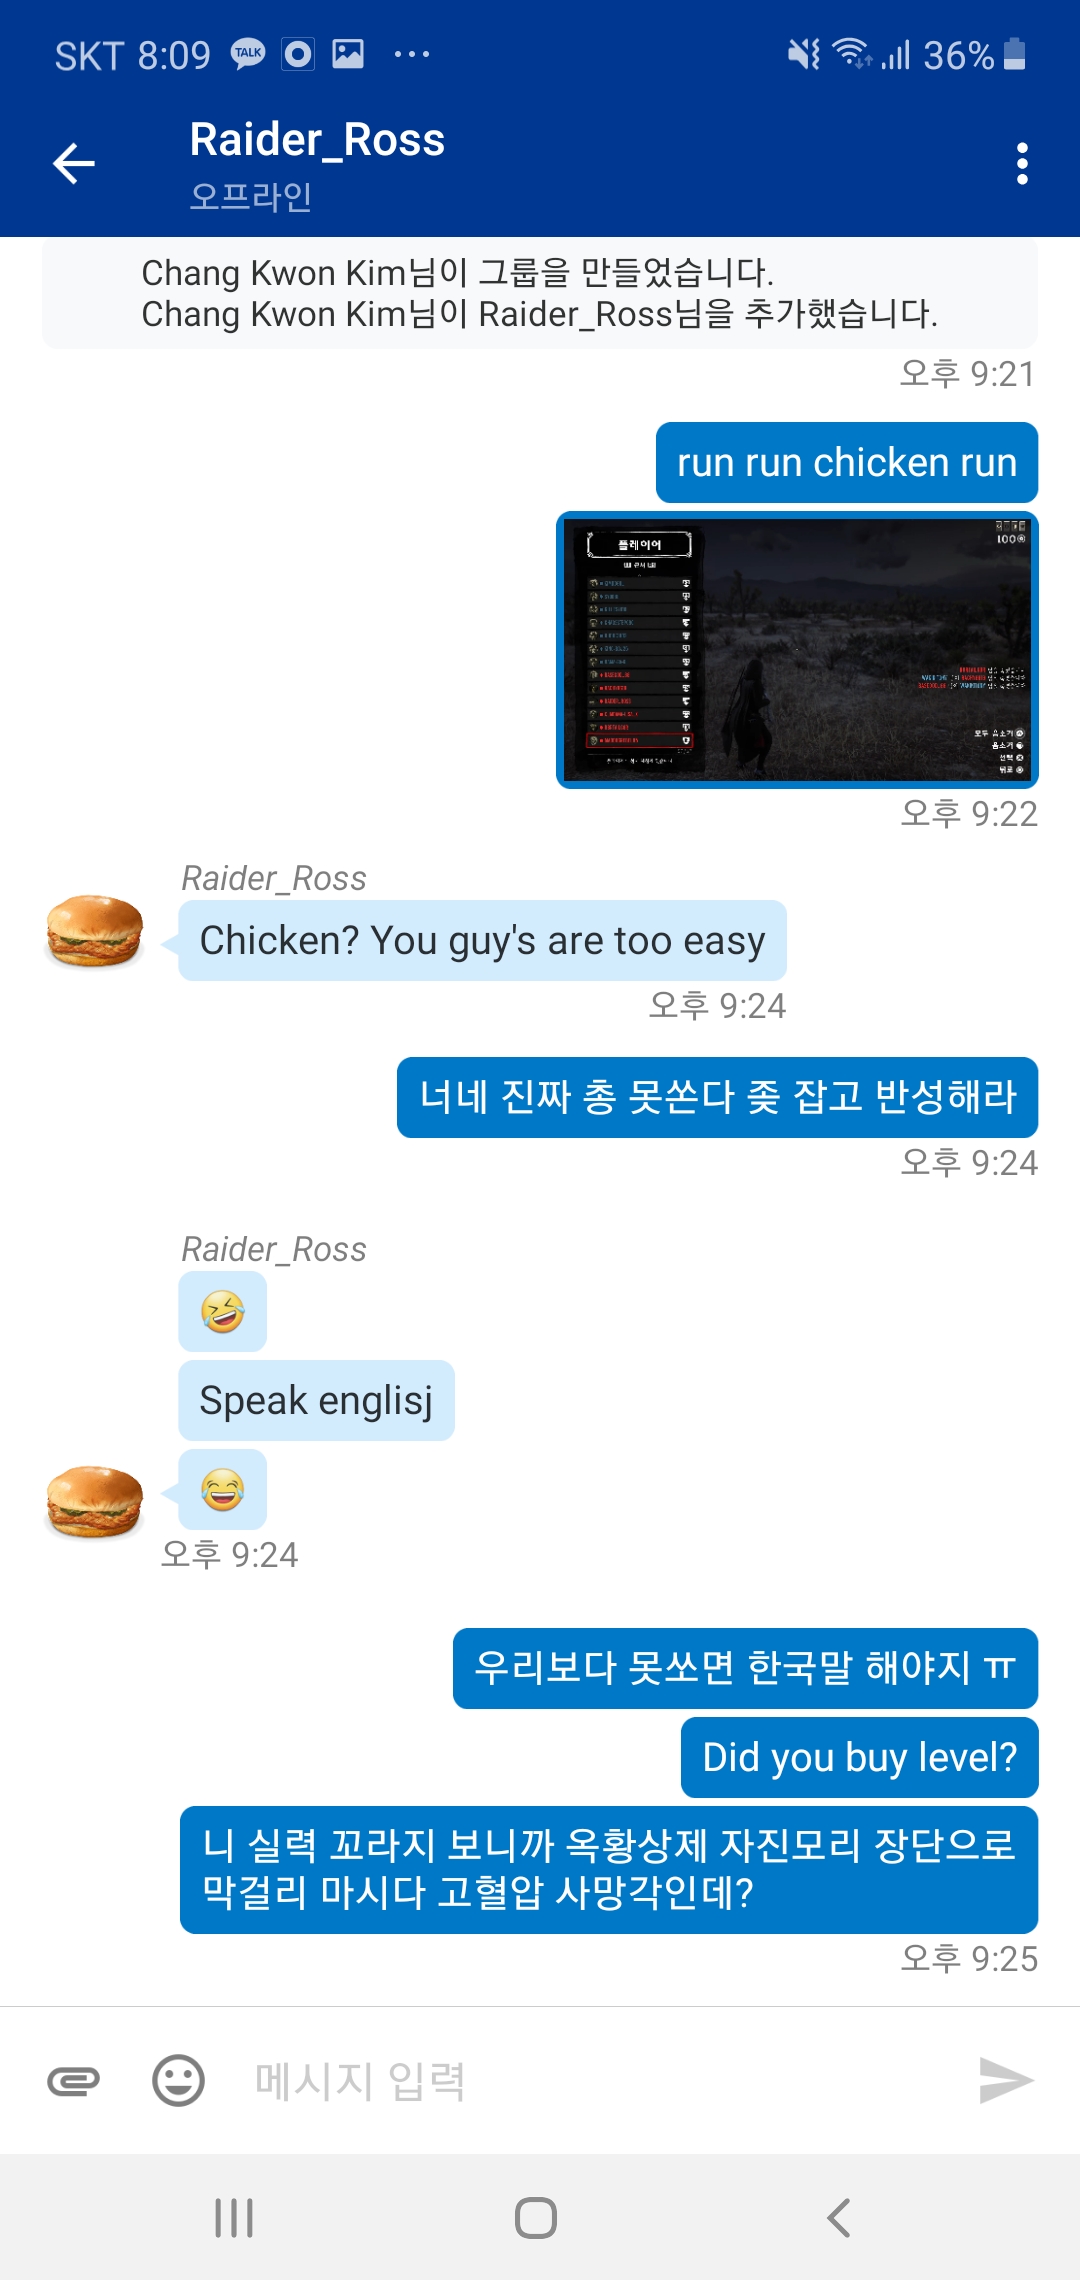Tap the Android home button

click(536, 2217)
